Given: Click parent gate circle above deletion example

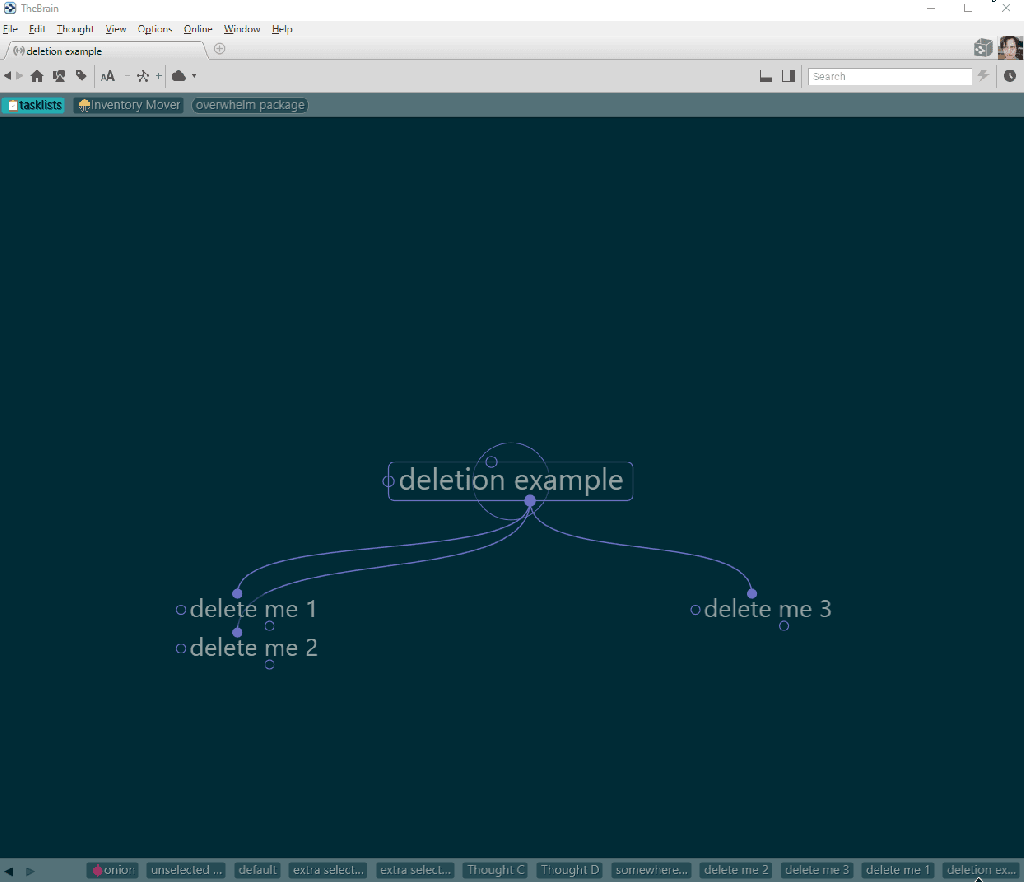Looking at the screenshot, I should click(491, 462).
